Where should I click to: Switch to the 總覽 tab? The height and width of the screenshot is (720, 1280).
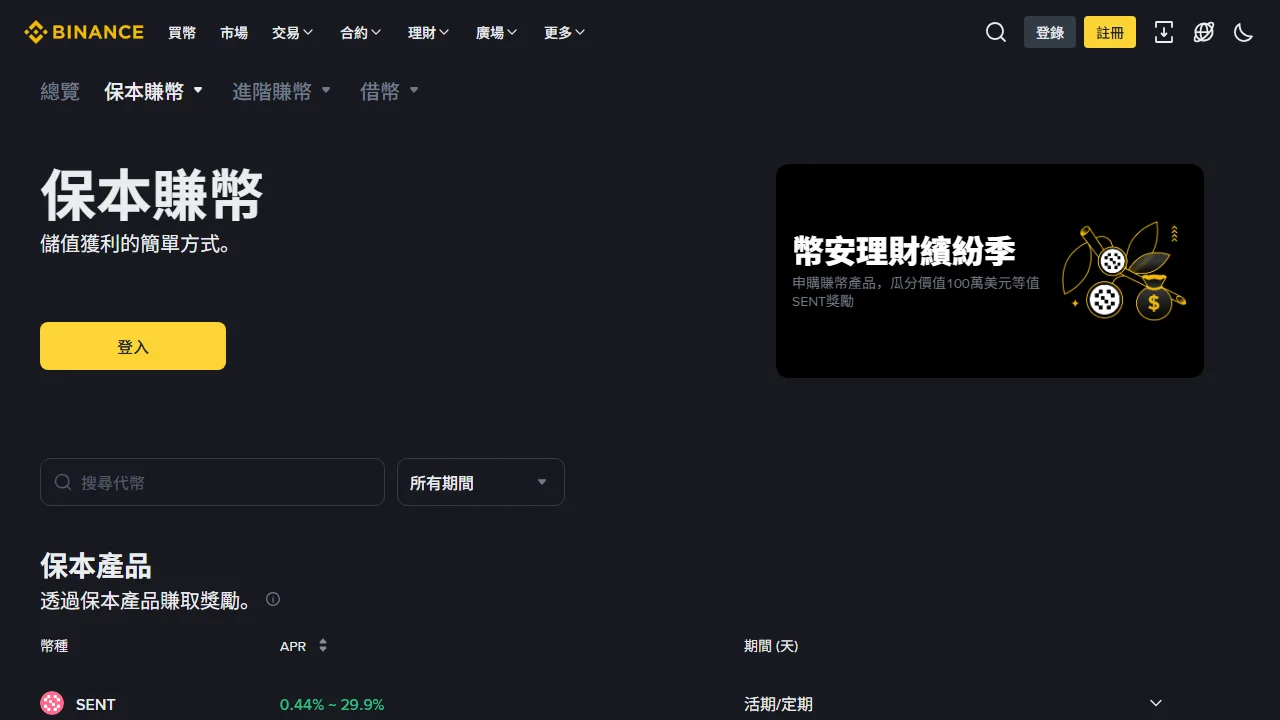tap(60, 91)
